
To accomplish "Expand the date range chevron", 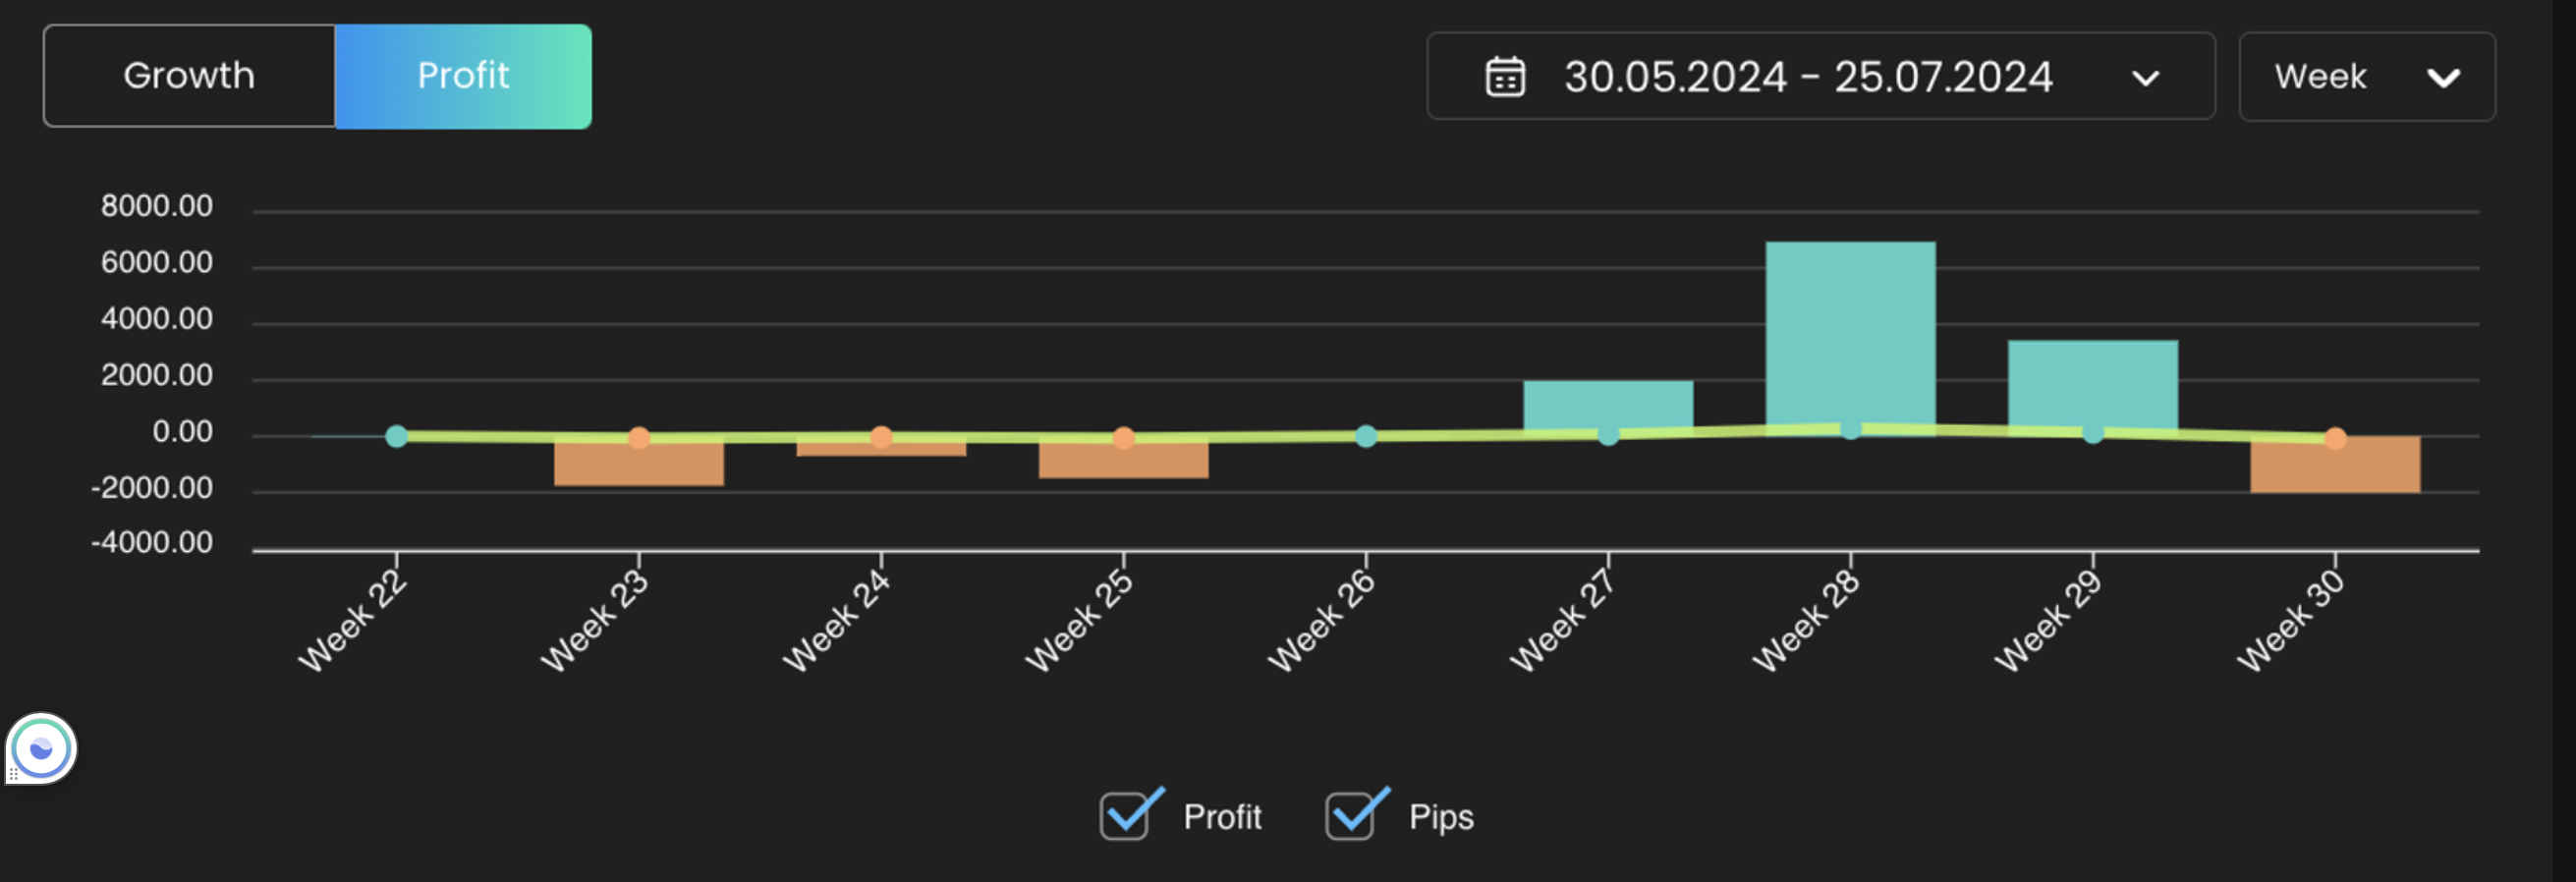I will [x=2145, y=78].
